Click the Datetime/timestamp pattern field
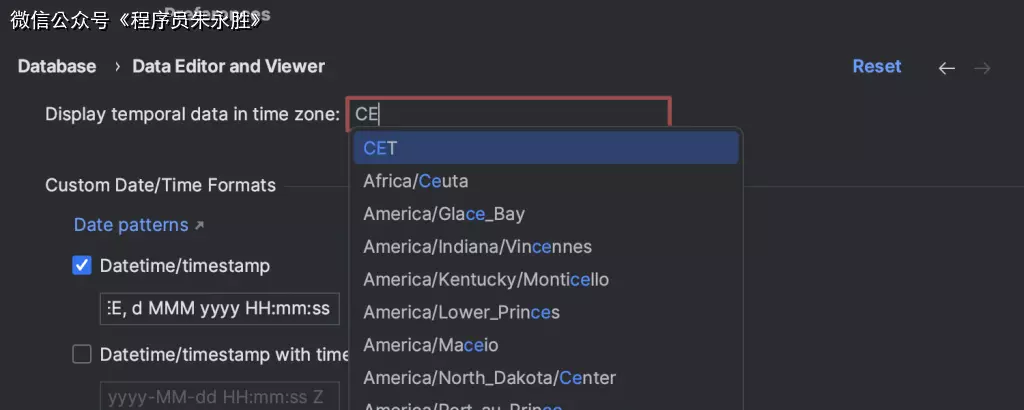The height and width of the screenshot is (410, 1024). click(219, 309)
